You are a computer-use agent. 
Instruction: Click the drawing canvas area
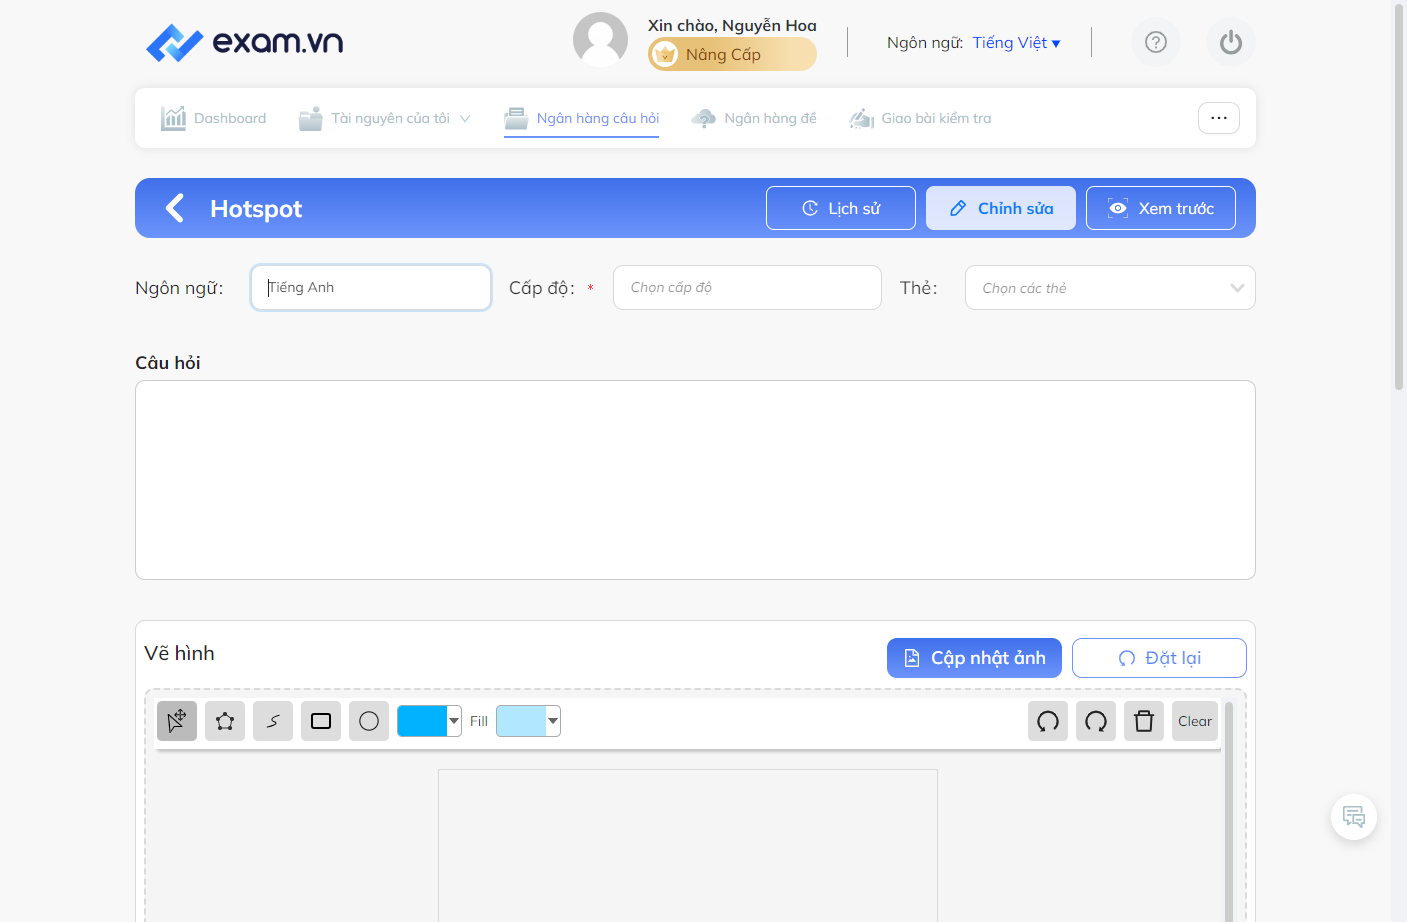(688, 845)
